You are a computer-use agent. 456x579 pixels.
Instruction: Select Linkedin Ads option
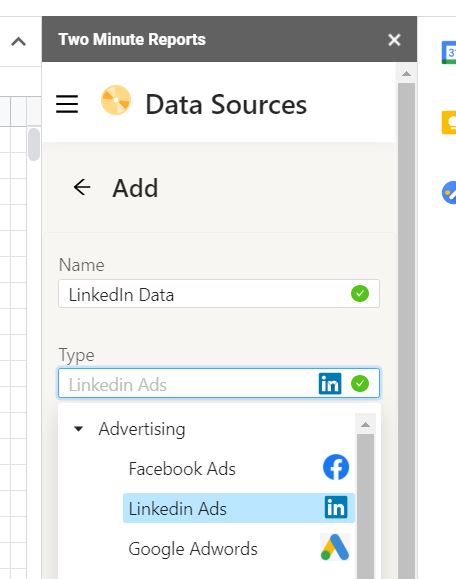tap(239, 508)
